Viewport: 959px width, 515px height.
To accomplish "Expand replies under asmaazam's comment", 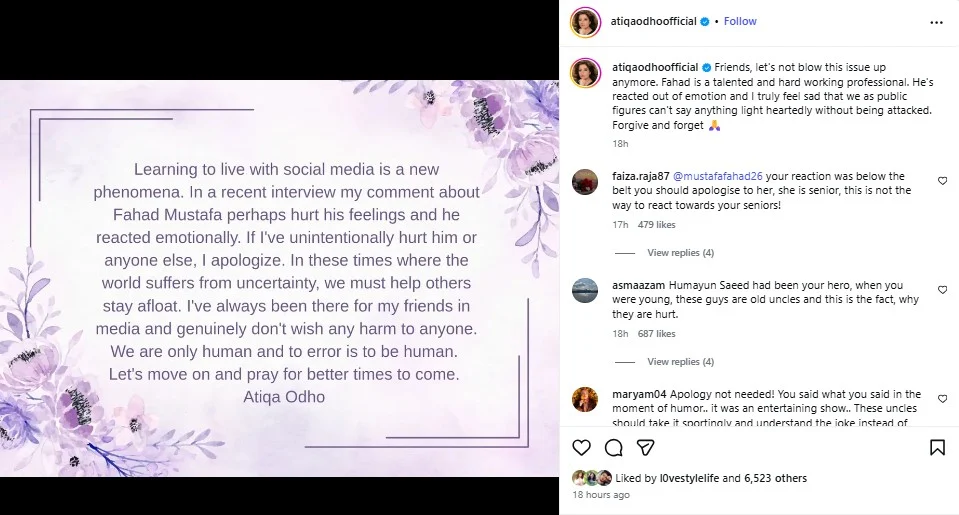I will coord(680,362).
